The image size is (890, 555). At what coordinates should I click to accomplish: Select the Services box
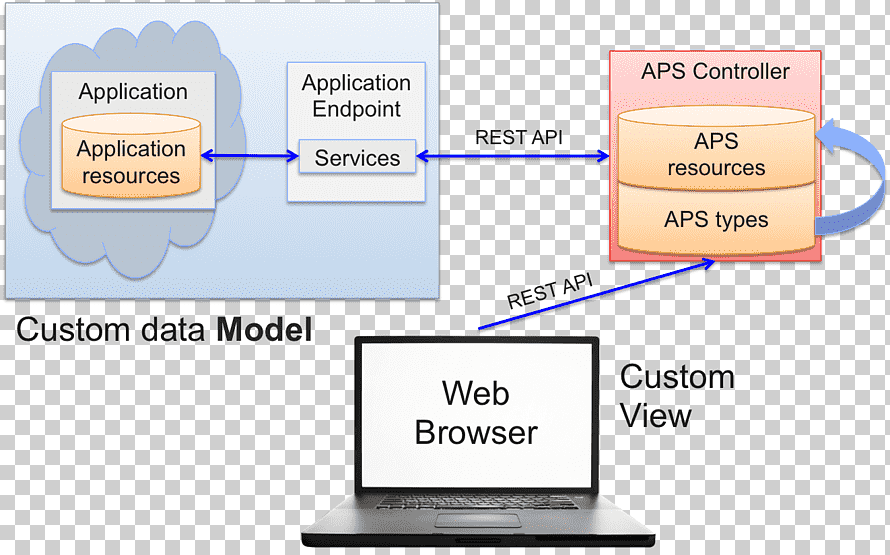[x=358, y=157]
